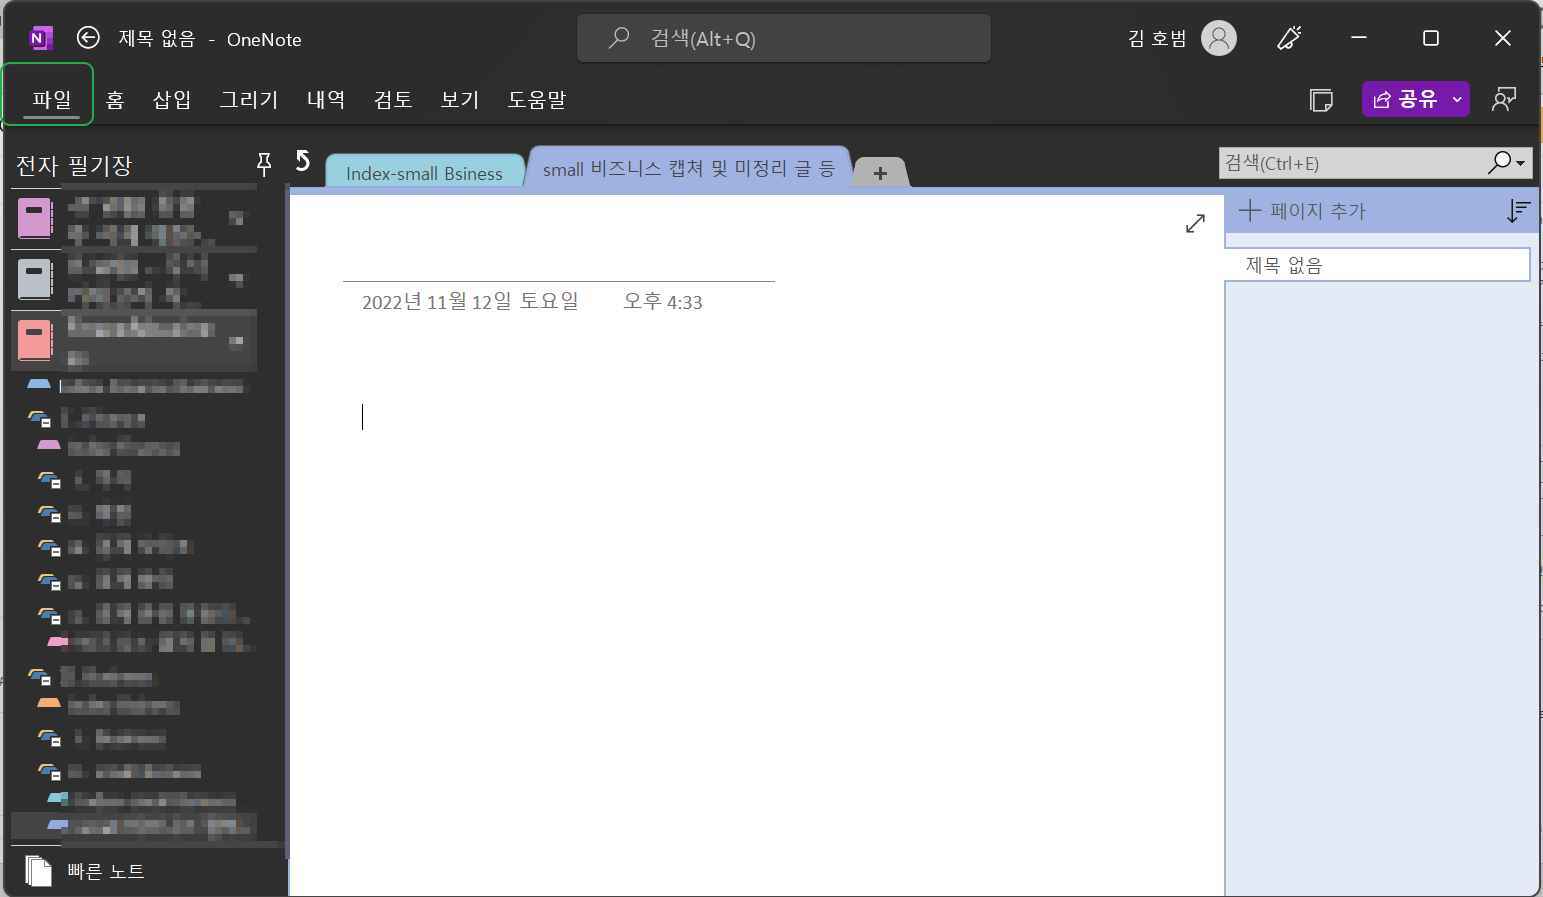Click the page time 오후 4:33
This screenshot has width=1543, height=897.
point(663,302)
